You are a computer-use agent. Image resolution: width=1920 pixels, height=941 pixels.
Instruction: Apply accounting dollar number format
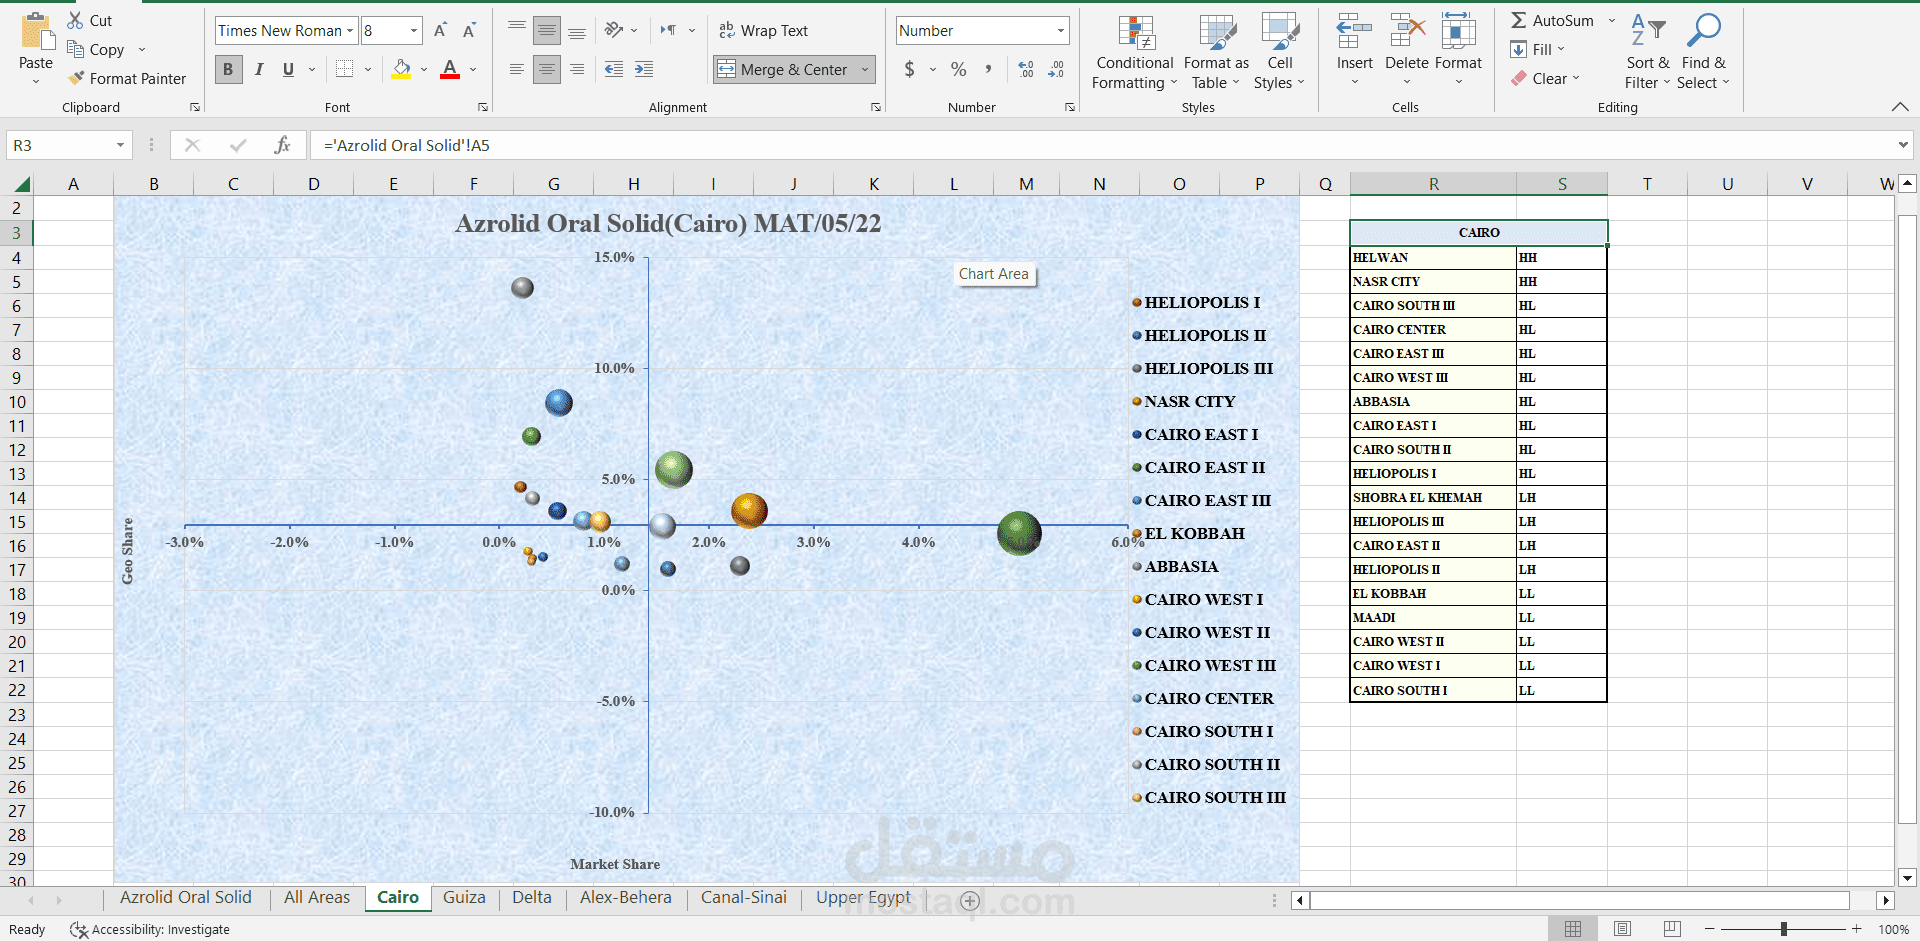pos(909,69)
